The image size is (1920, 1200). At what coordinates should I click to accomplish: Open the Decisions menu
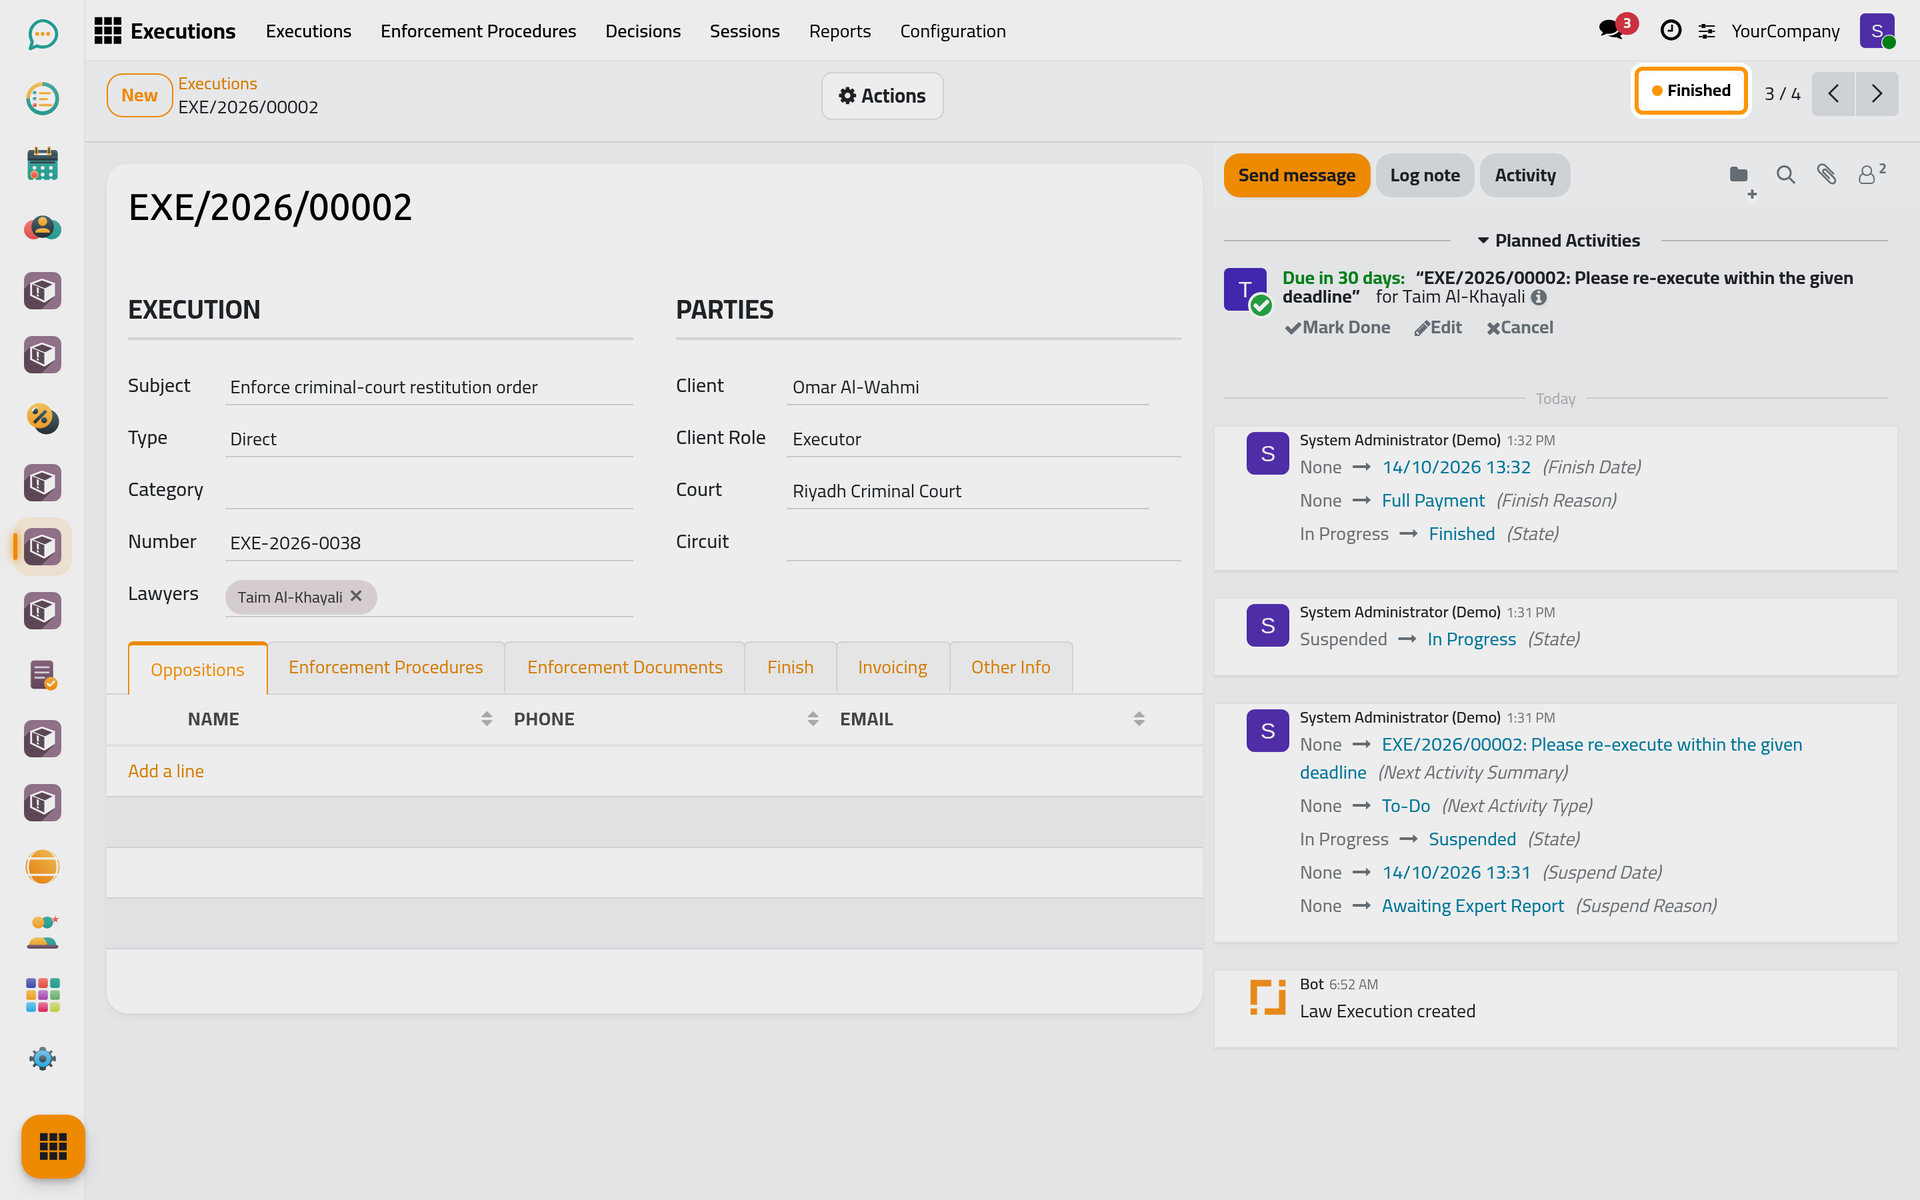pos(643,31)
